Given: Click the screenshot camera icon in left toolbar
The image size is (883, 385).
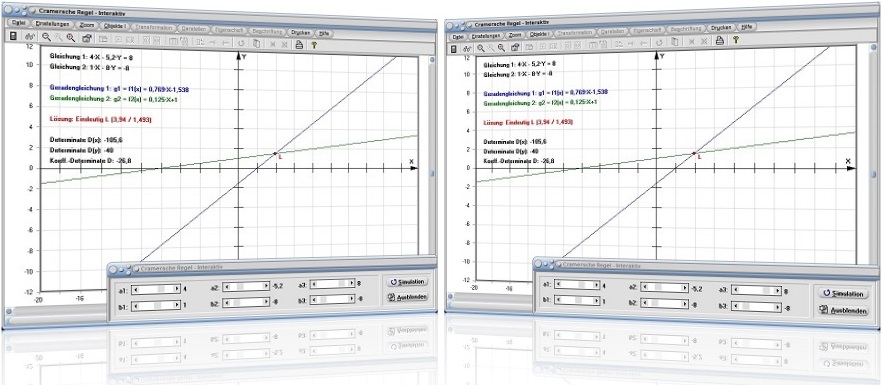Looking at the screenshot, I should (x=87, y=39).
